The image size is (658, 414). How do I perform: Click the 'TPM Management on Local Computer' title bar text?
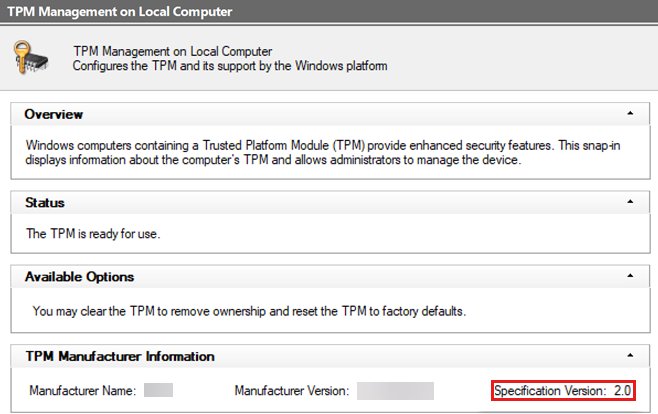click(120, 11)
